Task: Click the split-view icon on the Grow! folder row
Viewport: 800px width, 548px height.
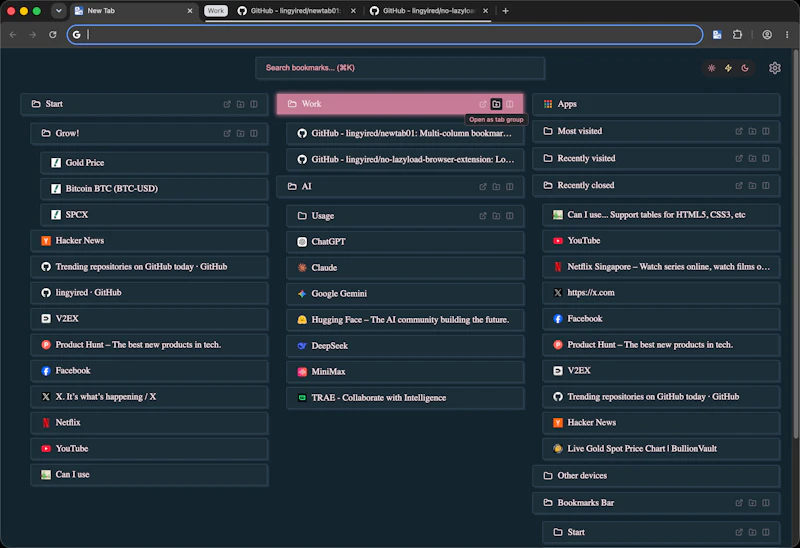Action: (x=254, y=133)
